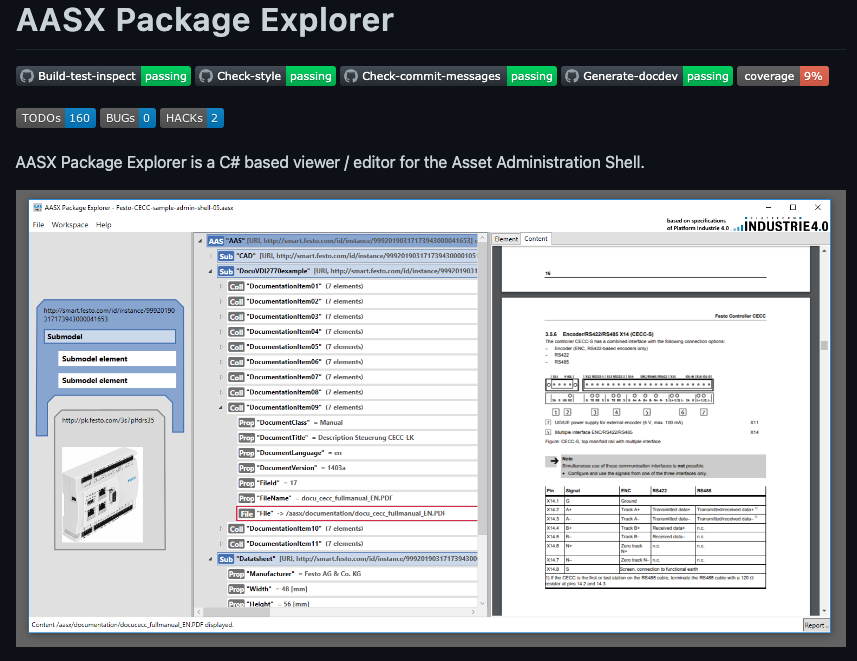Viewport: 857px width, 661px height.
Task: Click the GitHub octocat beside Build-test-inspect
Action: click(25, 76)
